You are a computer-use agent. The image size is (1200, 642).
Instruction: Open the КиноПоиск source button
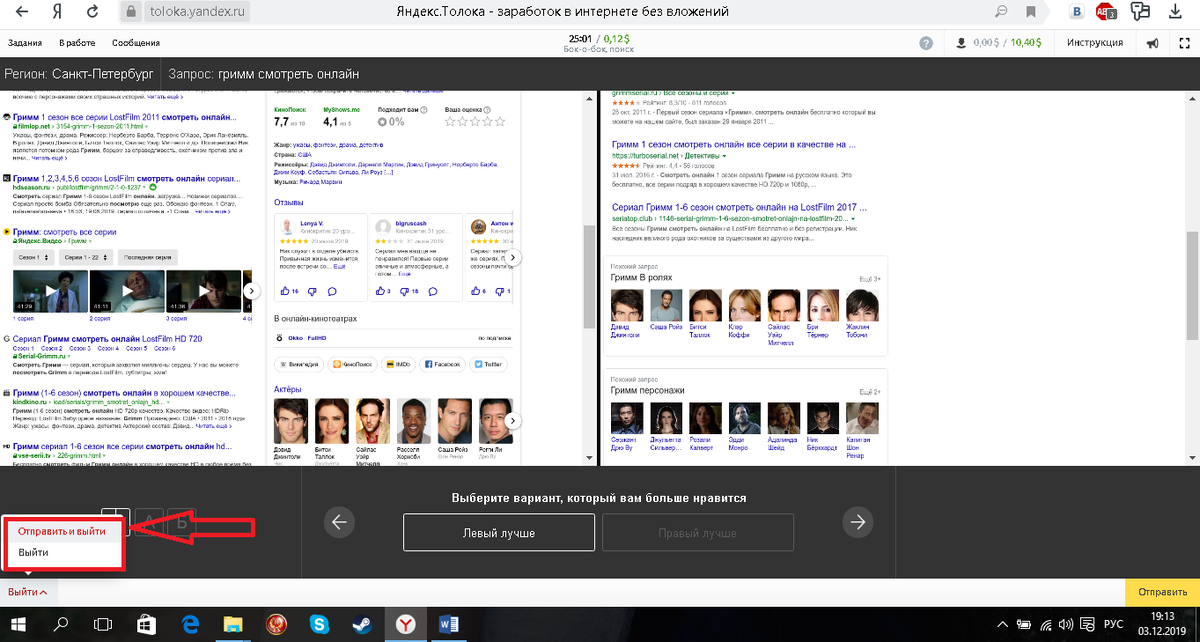(x=353, y=365)
